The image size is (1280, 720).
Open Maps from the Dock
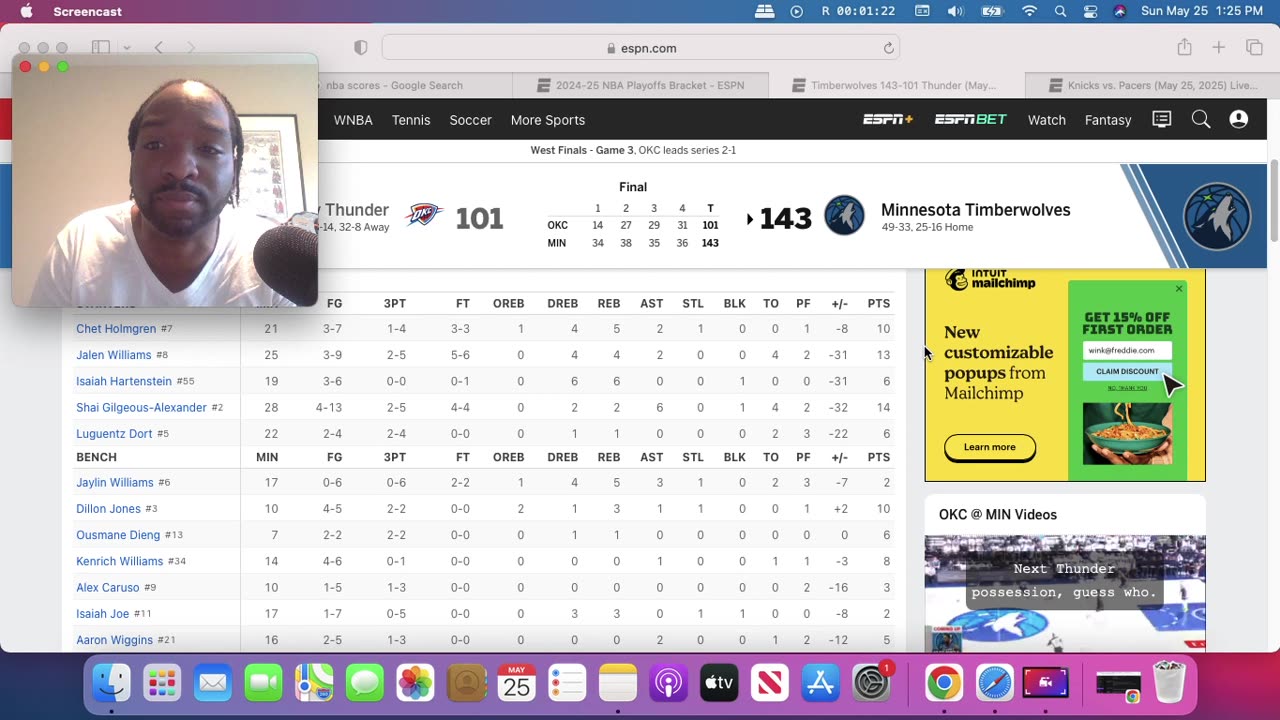314,683
